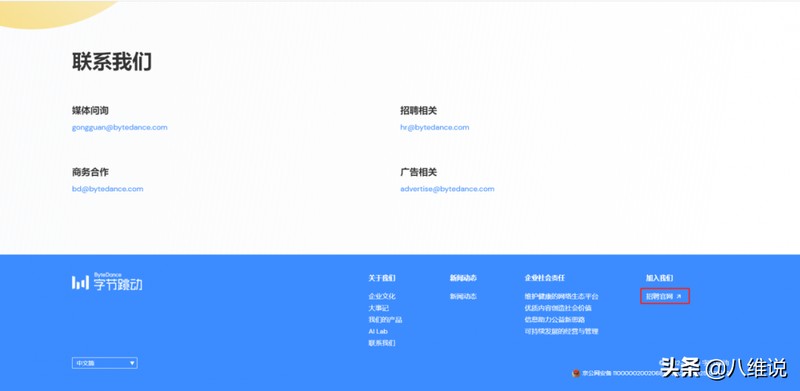Open the 大事记 footer link

(x=379, y=308)
